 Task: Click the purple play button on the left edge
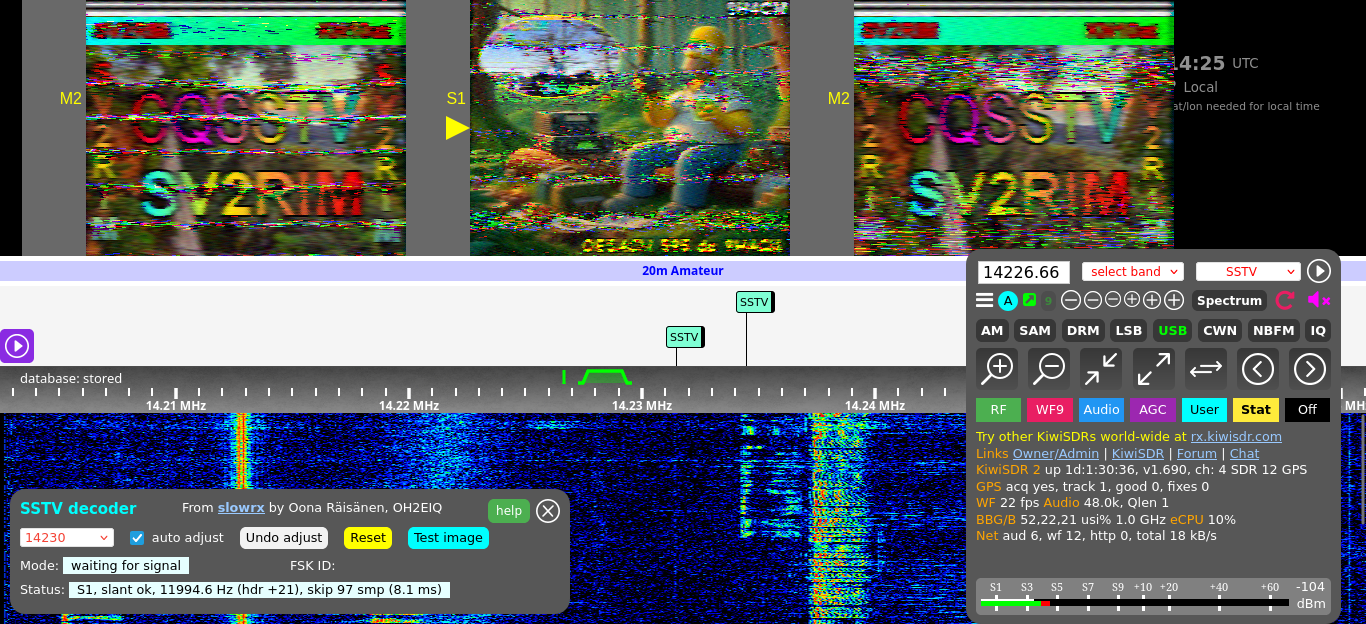point(17,346)
